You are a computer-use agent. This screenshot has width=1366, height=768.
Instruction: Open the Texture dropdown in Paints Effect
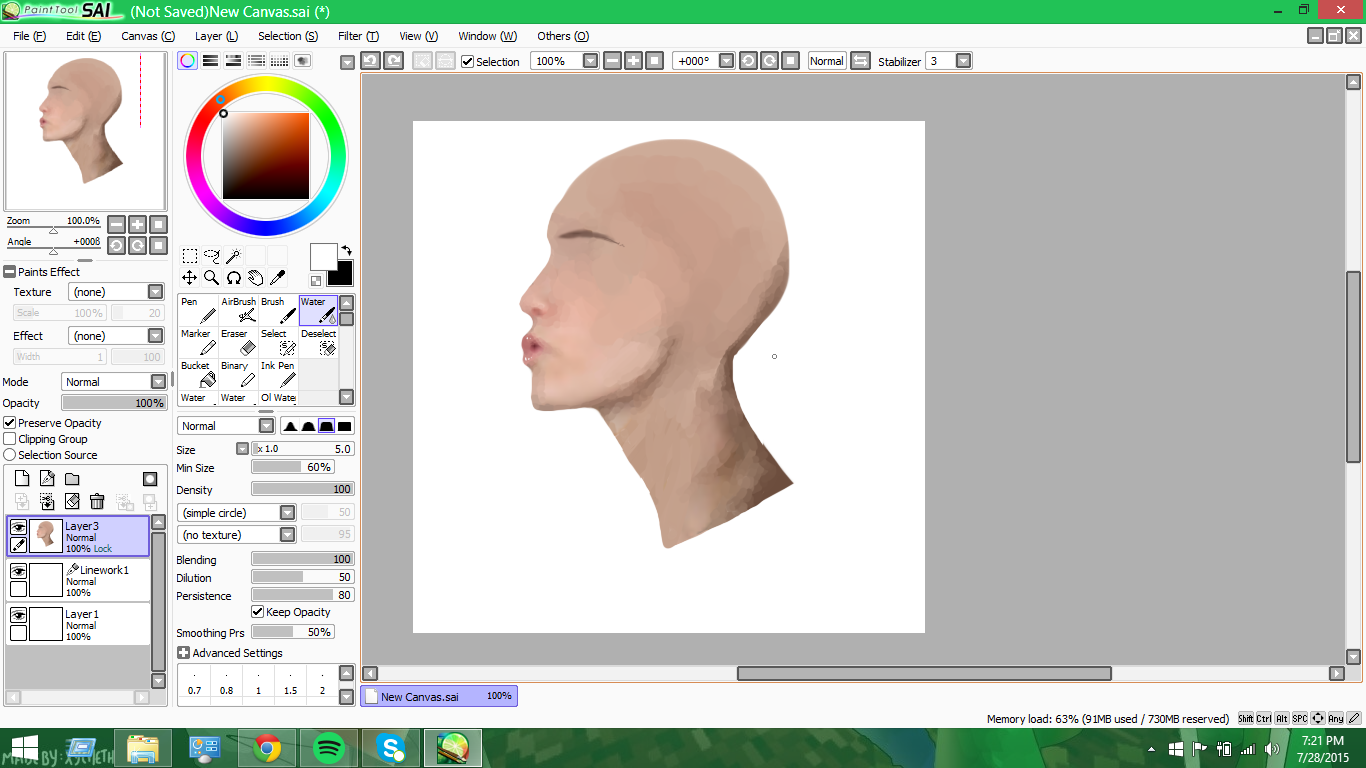[x=116, y=292]
